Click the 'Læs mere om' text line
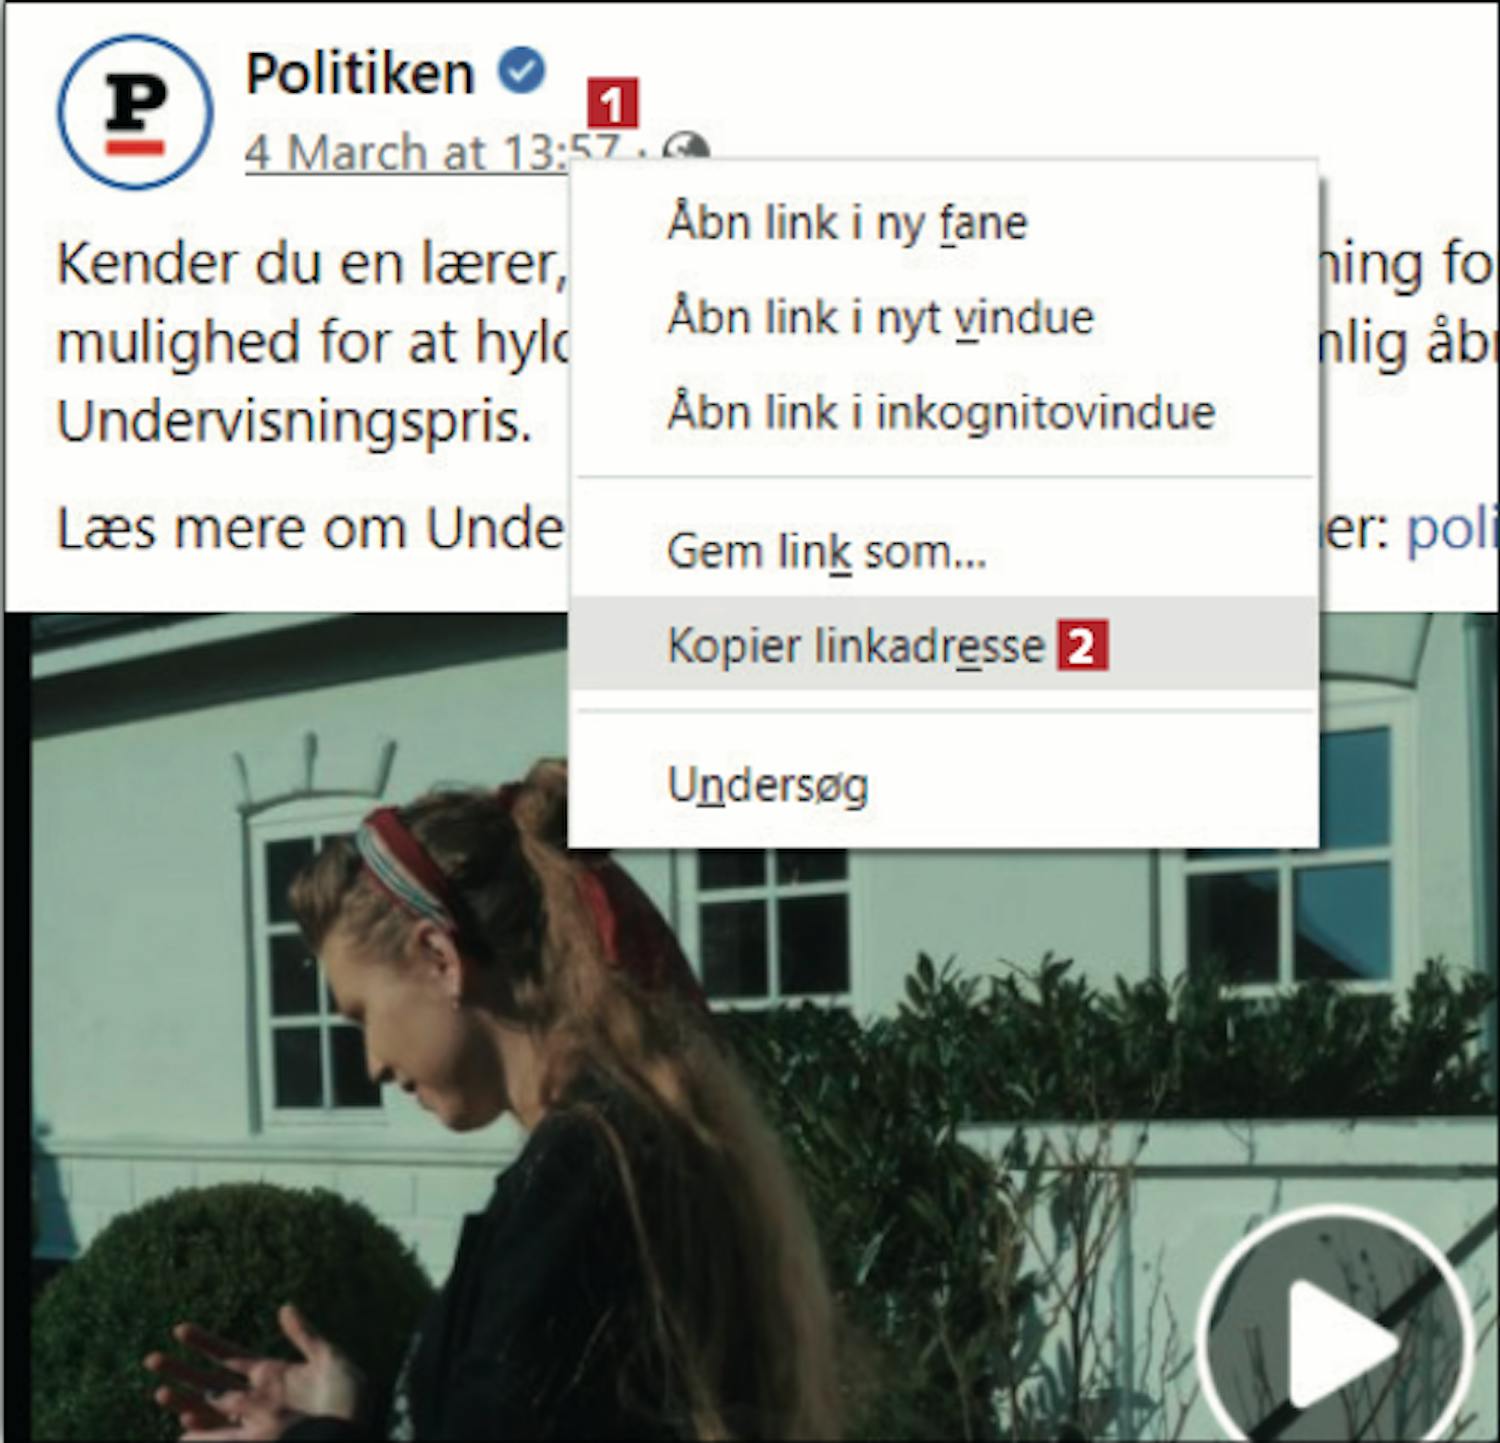1500x1443 pixels. 310,528
